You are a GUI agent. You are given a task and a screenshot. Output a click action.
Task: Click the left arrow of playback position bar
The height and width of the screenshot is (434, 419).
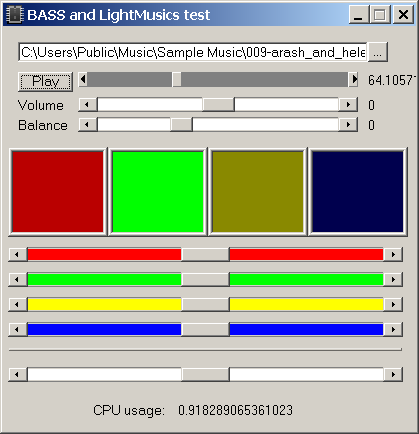[83, 80]
